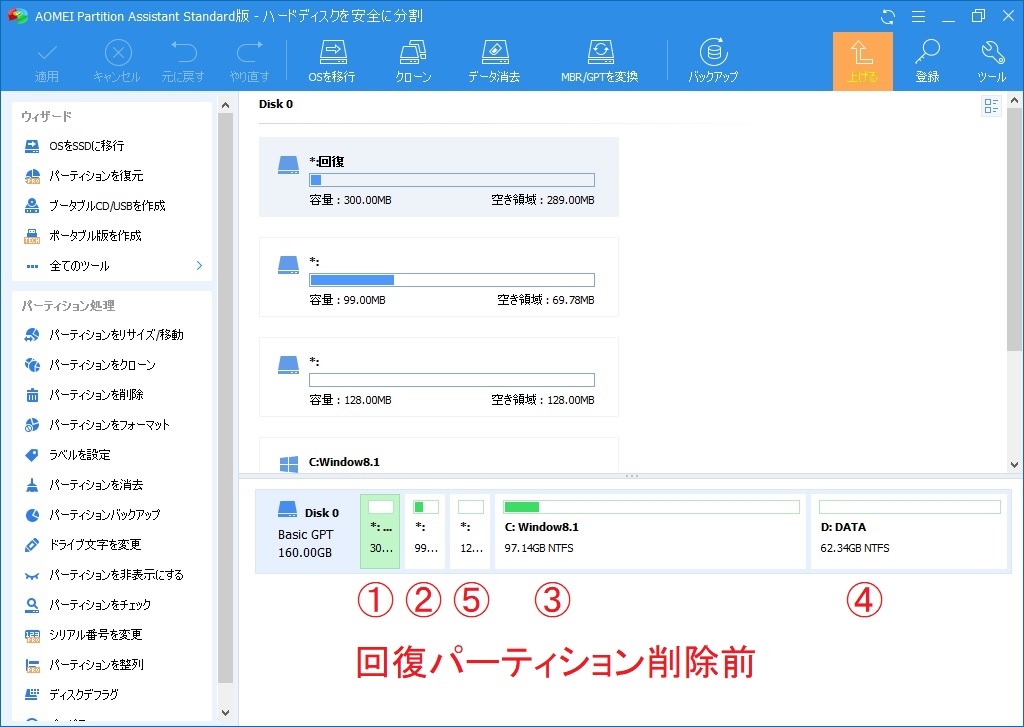
Task: Click the 空き領域 : 69.78MB text
Action: point(546,300)
